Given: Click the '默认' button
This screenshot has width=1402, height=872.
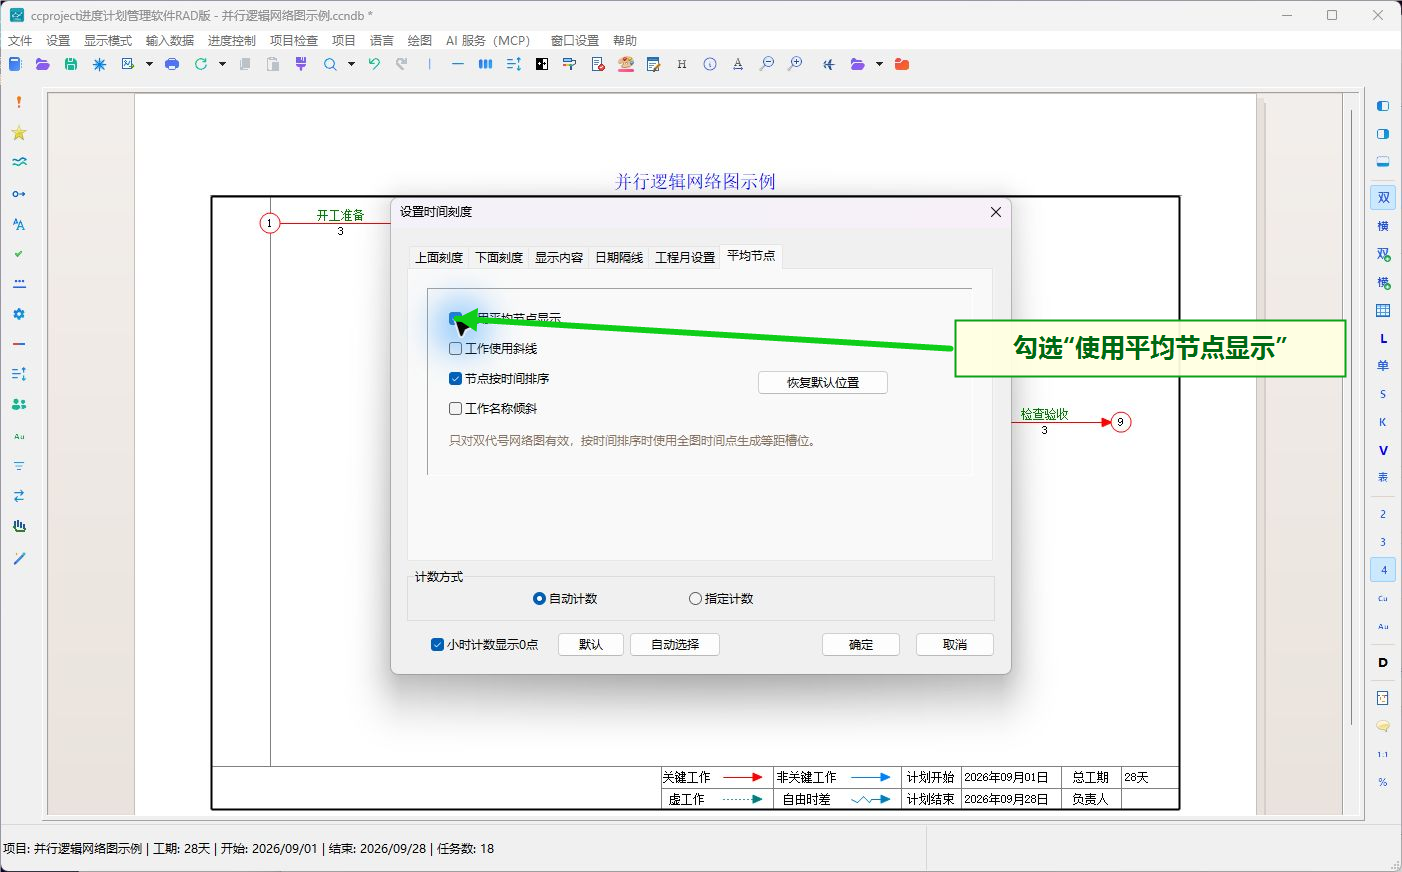Looking at the screenshot, I should [591, 644].
